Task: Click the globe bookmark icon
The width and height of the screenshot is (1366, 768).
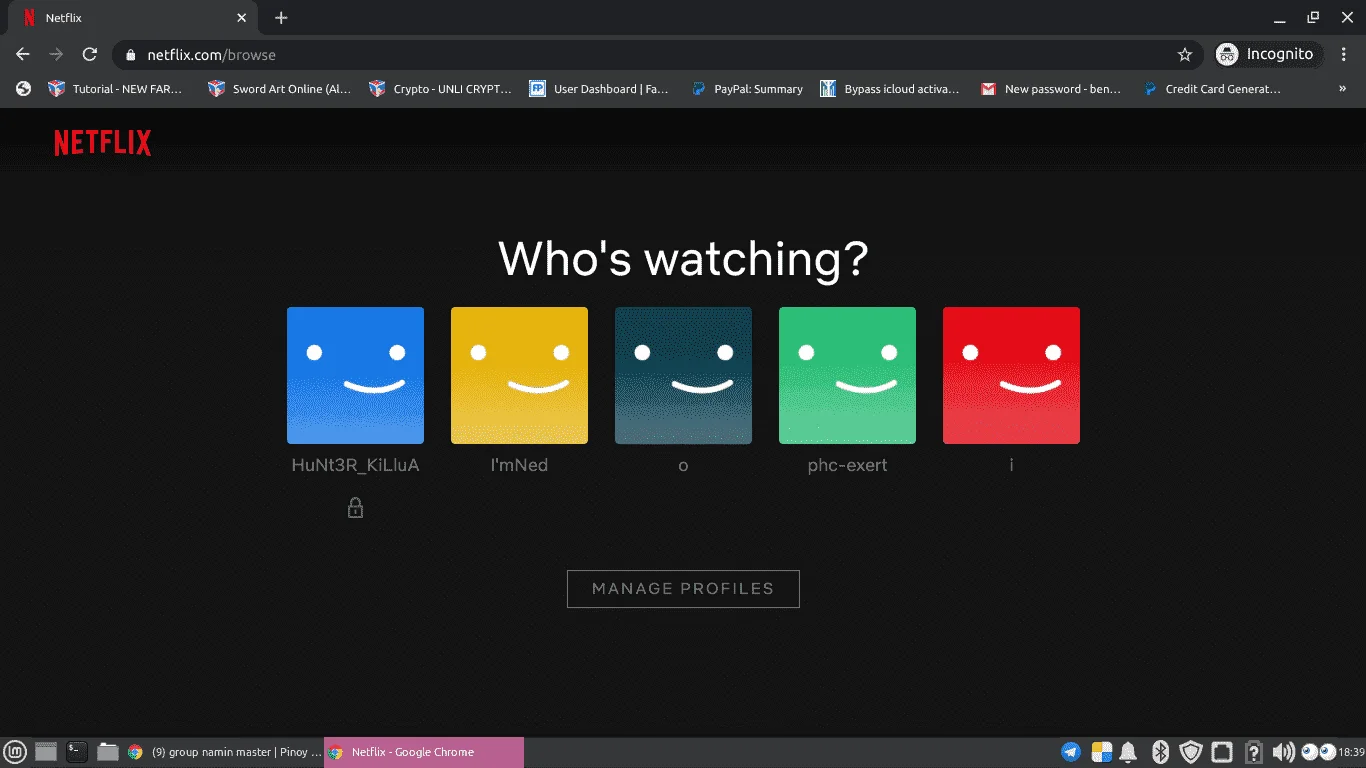Action: pos(24,89)
